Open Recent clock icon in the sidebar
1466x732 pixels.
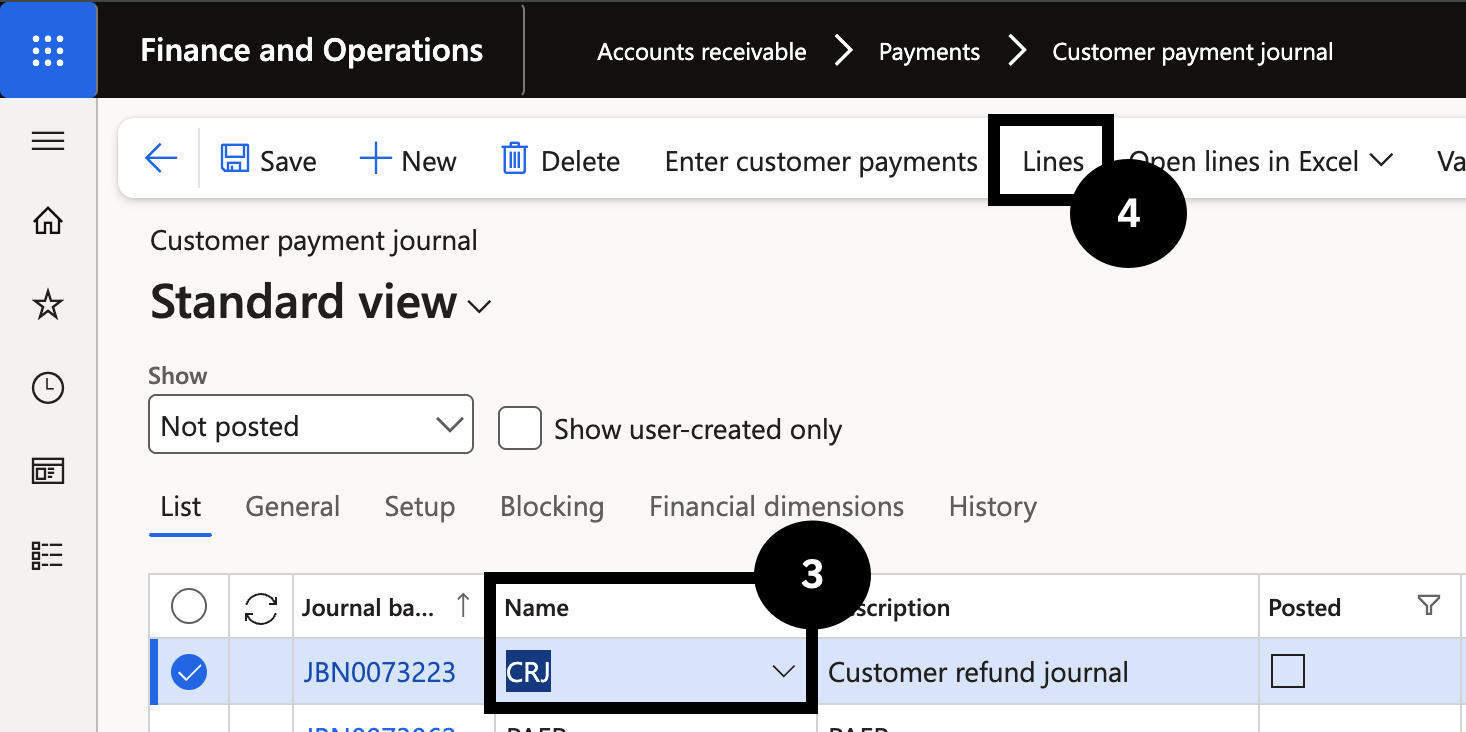click(48, 388)
